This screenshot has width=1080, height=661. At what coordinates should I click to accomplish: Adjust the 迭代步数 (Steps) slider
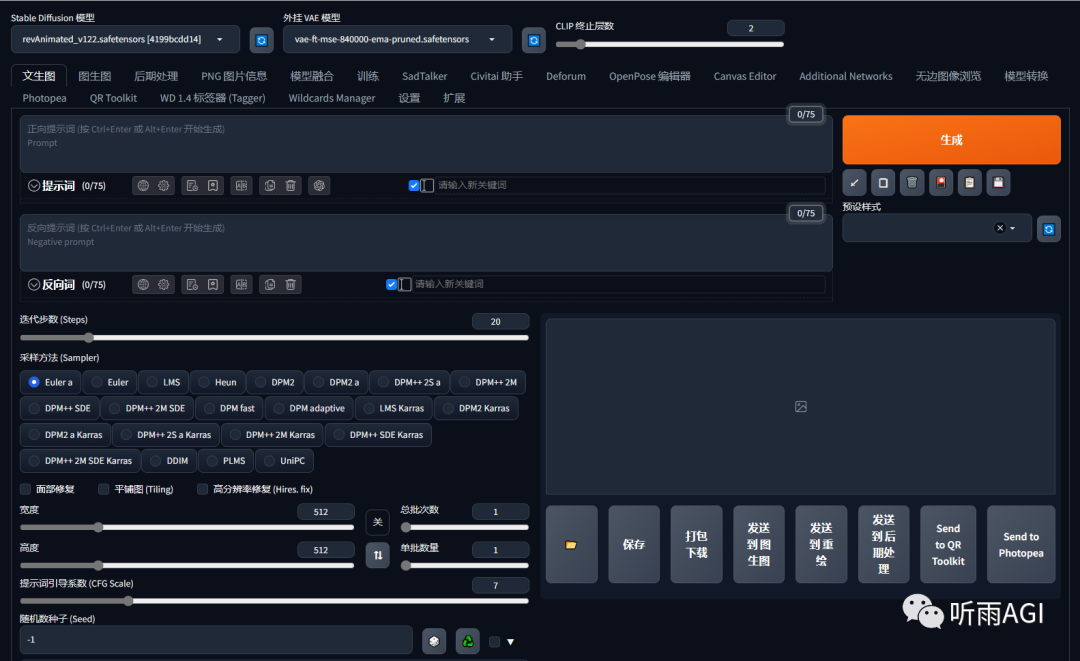click(x=274, y=337)
